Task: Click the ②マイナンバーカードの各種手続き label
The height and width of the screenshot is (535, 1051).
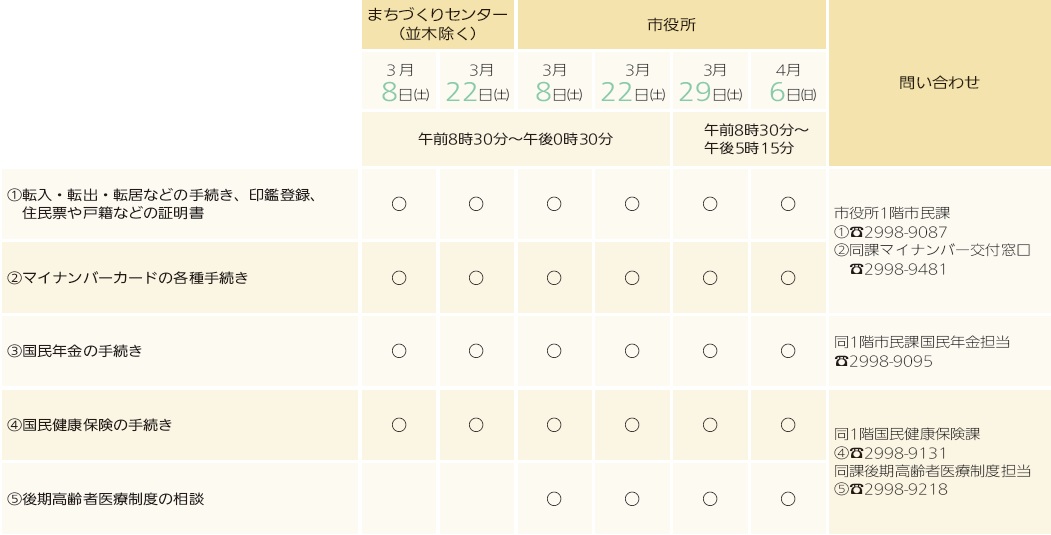Action: pyautogui.click(x=127, y=278)
